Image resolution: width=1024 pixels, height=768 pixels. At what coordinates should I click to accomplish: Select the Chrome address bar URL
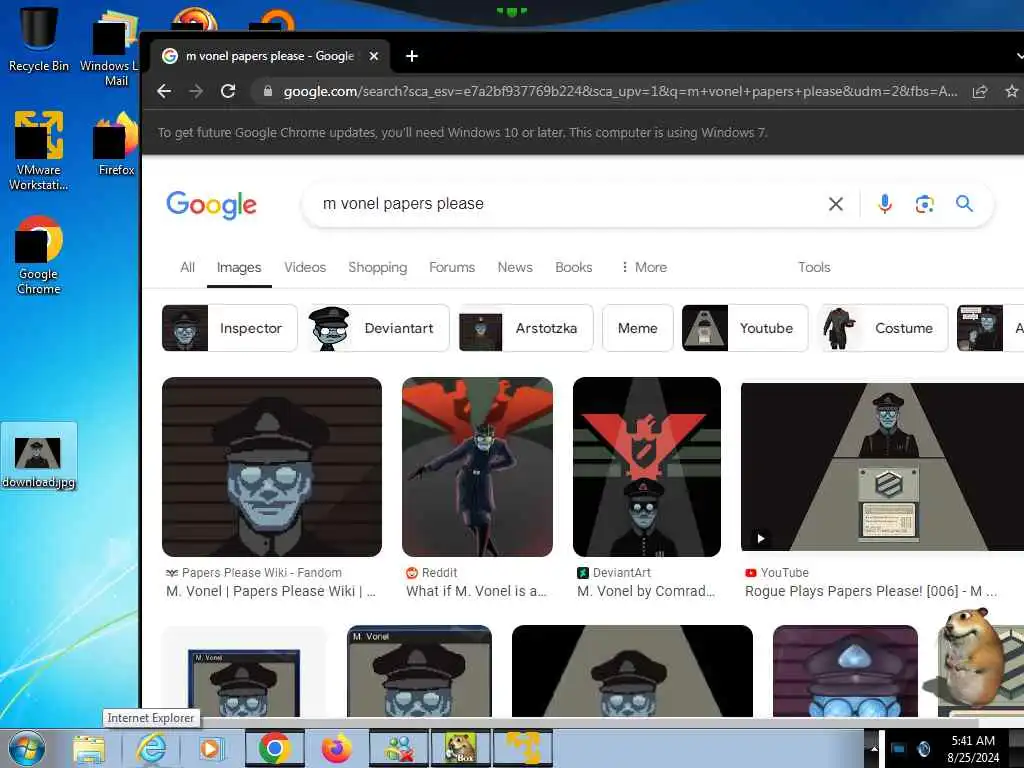click(620, 91)
